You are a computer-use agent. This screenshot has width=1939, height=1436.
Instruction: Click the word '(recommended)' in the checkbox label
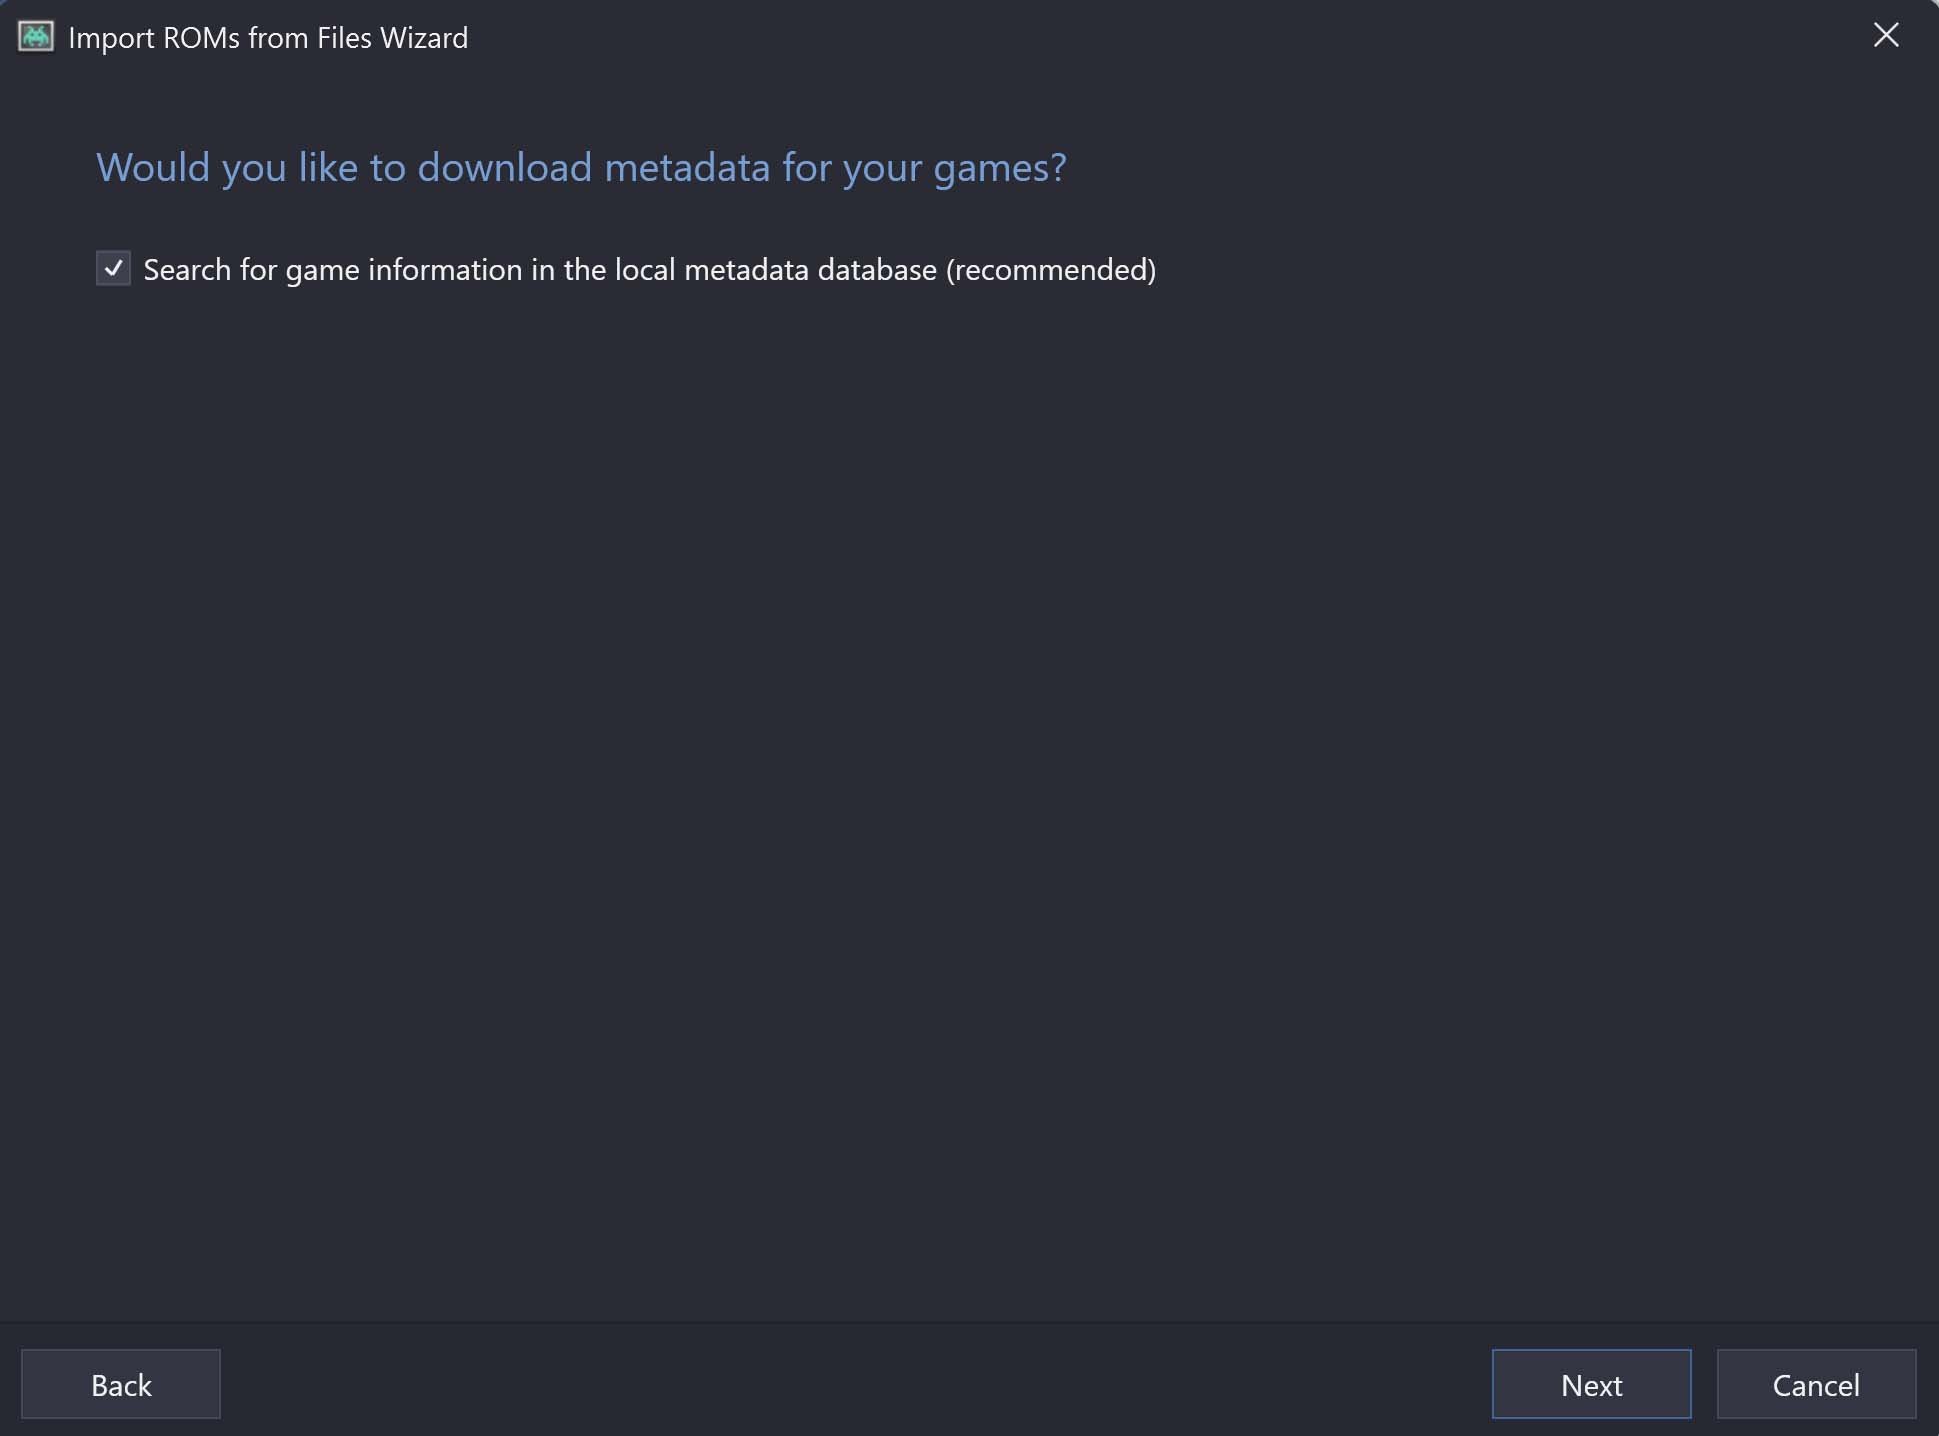tap(1051, 269)
